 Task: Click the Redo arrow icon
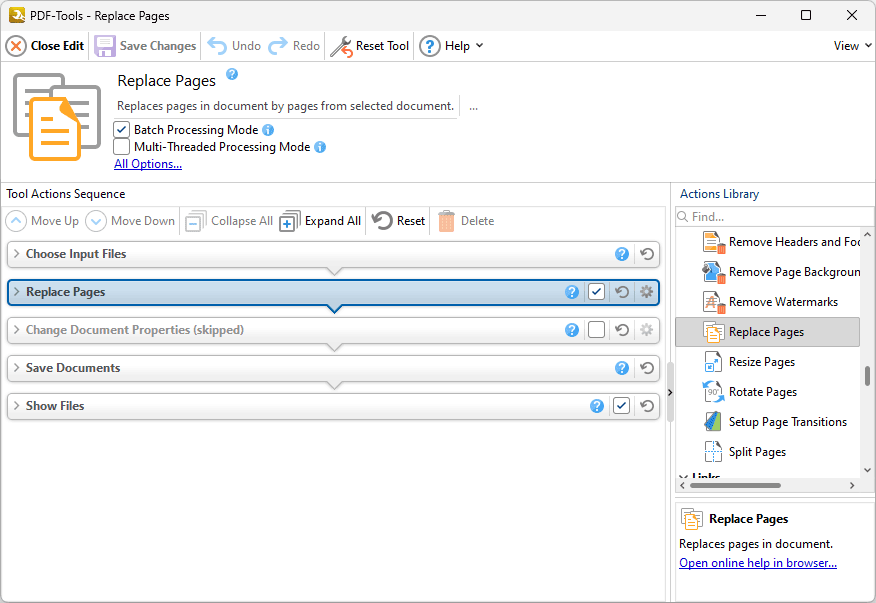point(278,46)
